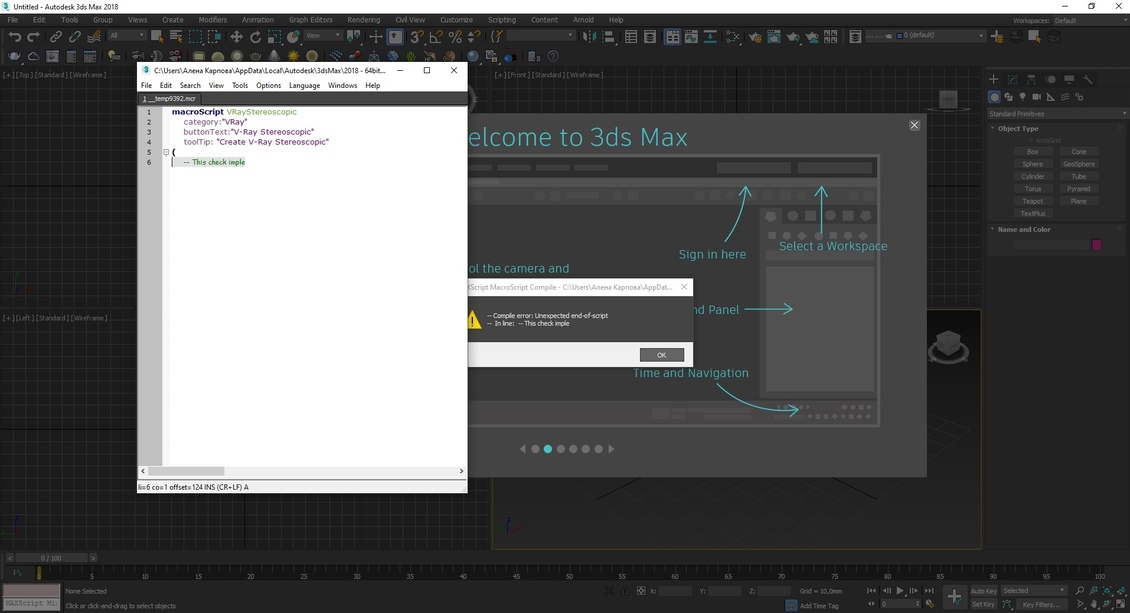Image resolution: width=1130 pixels, height=613 pixels.
Task: Open the Language menu in script editor
Action: 304,86
